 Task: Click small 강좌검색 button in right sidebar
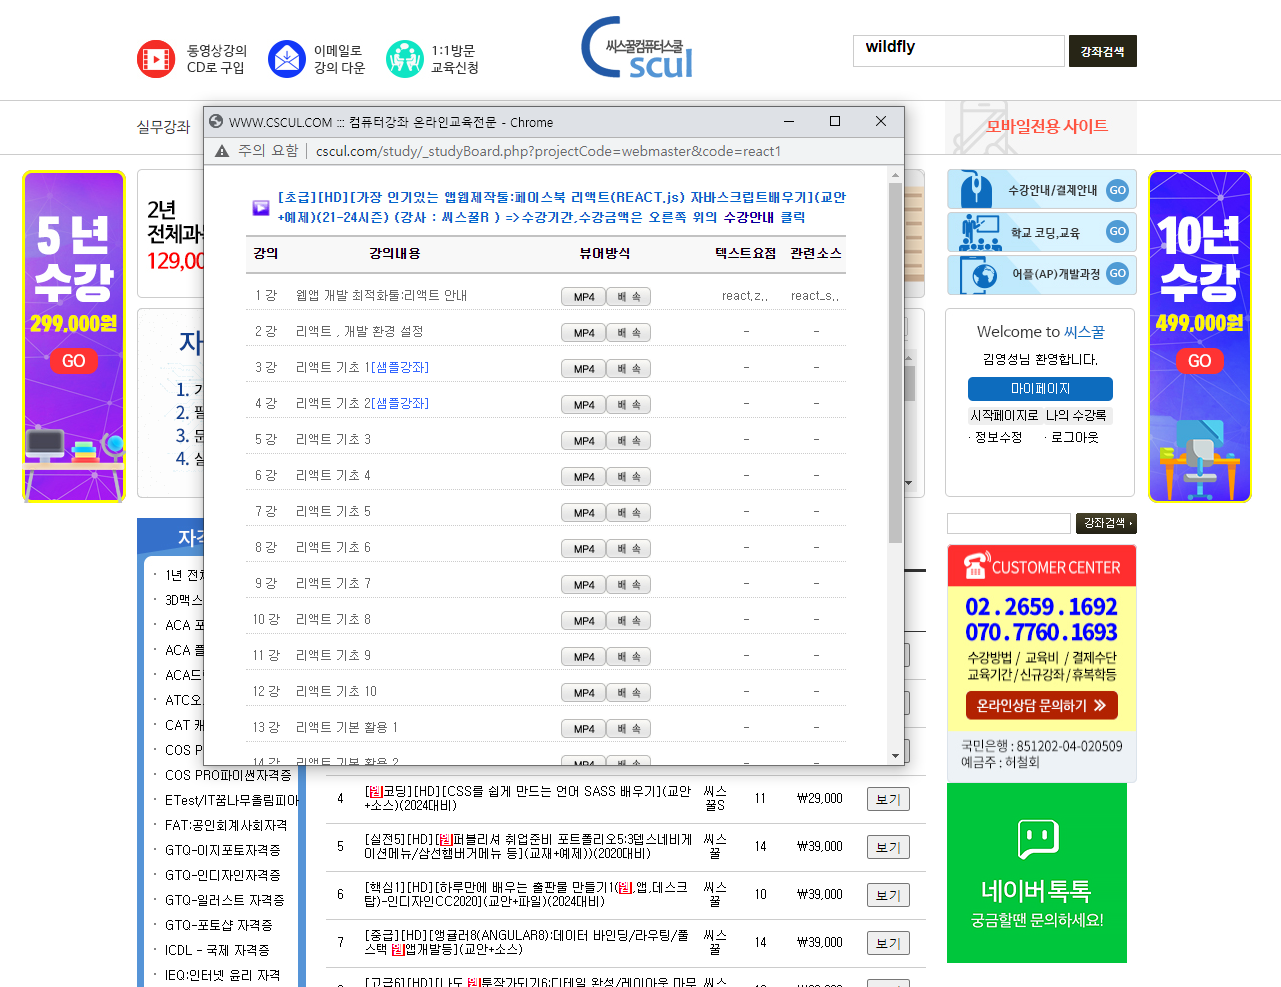tap(1106, 523)
